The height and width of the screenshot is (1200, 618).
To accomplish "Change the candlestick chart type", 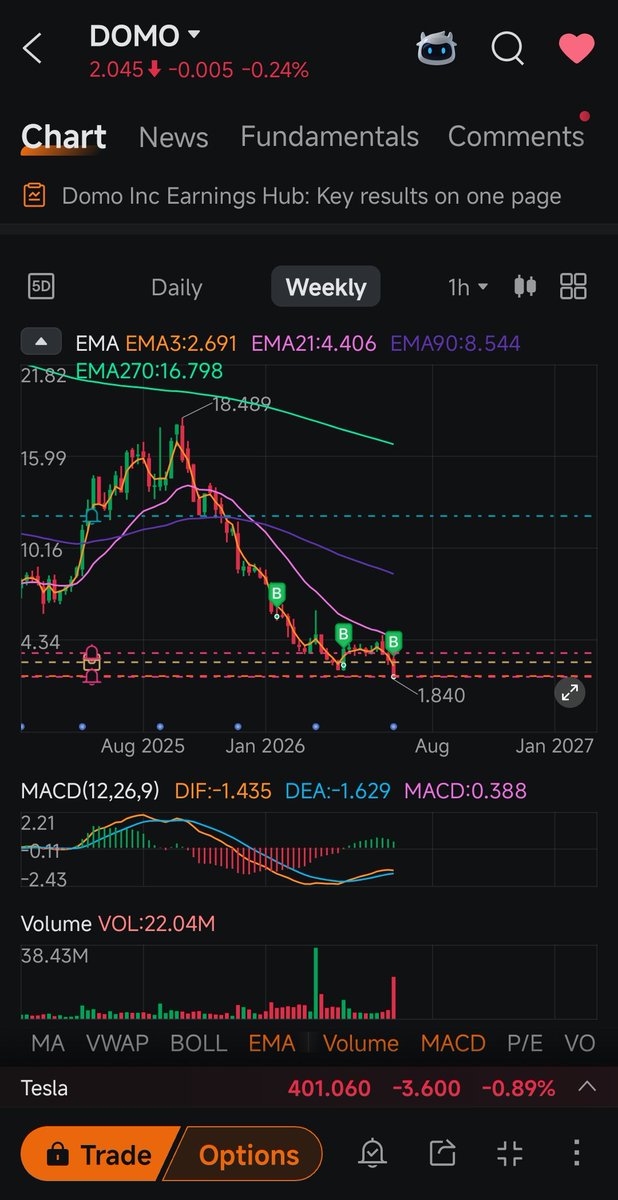I will pos(524,287).
